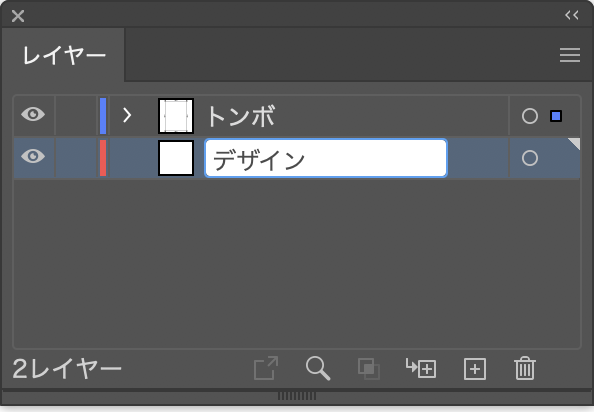Click the Export for Screens collect icon
This screenshot has width=594, height=412.
[266, 368]
